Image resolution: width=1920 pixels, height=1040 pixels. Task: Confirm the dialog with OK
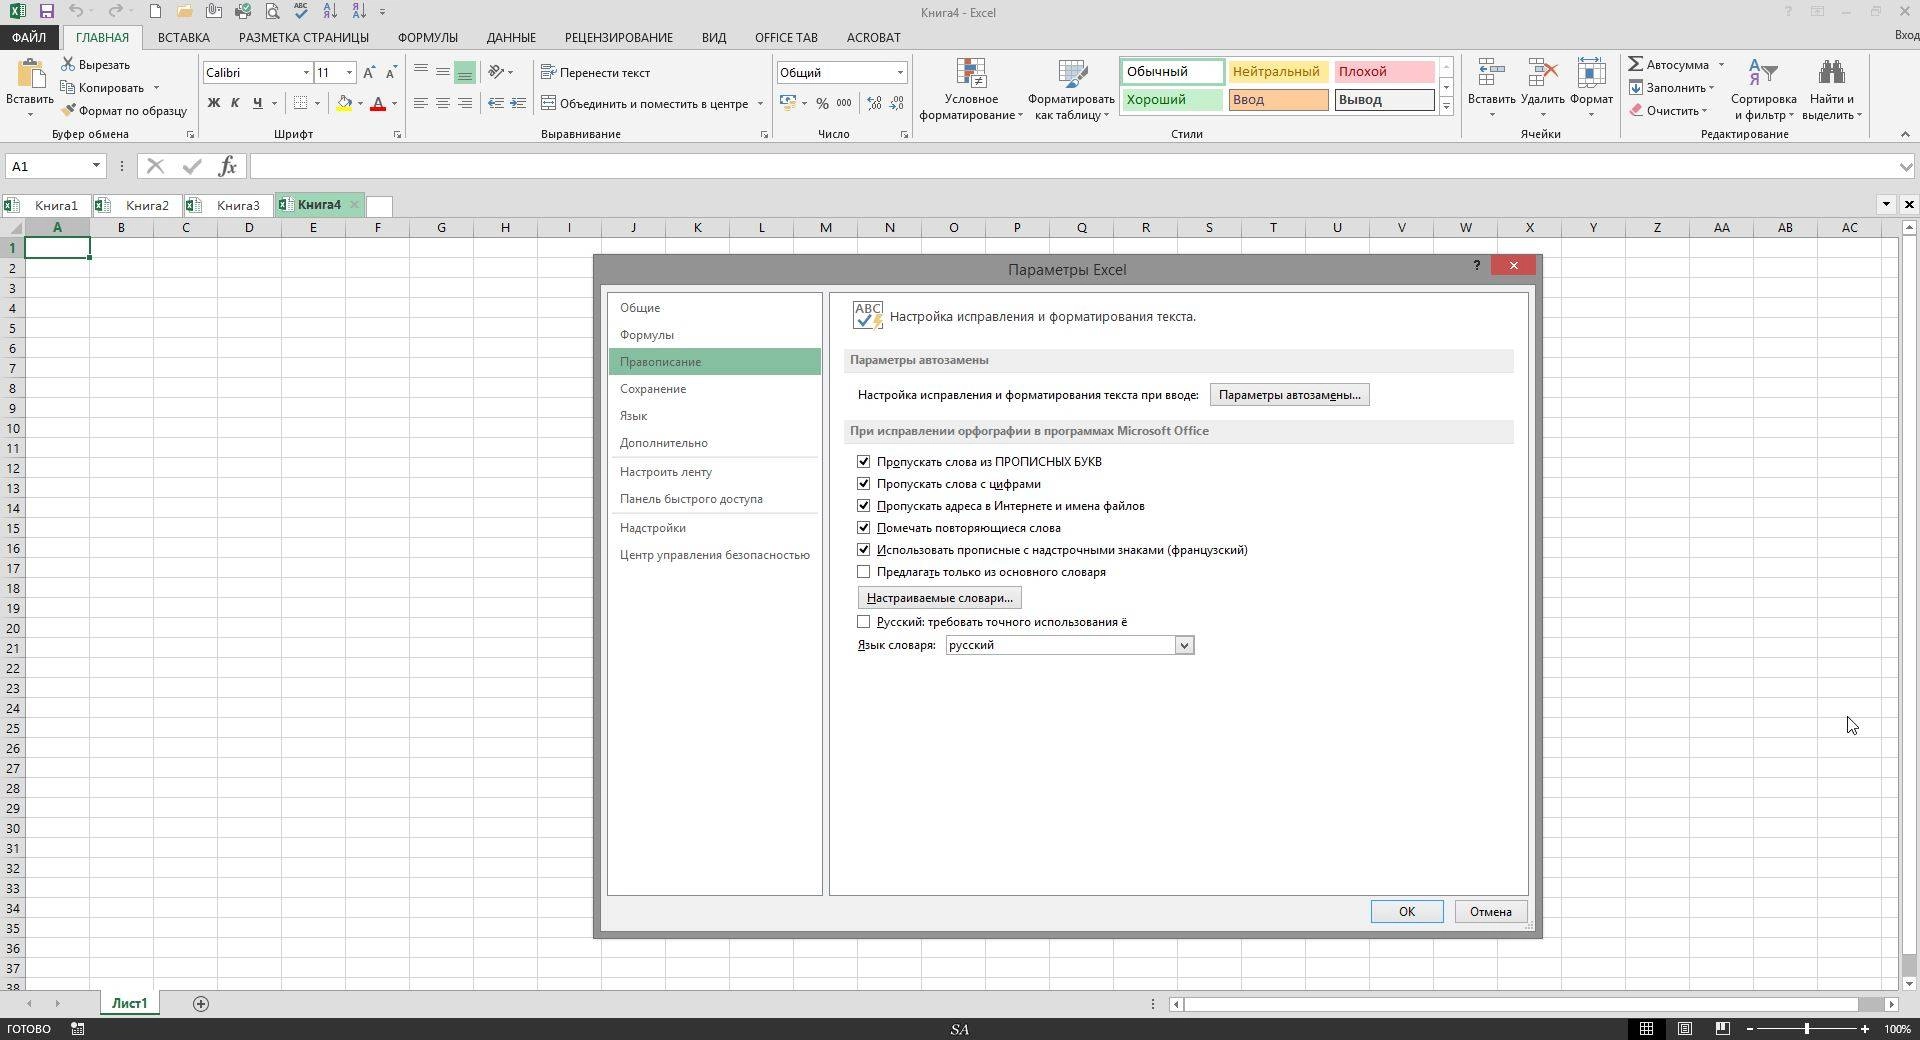coord(1406,911)
